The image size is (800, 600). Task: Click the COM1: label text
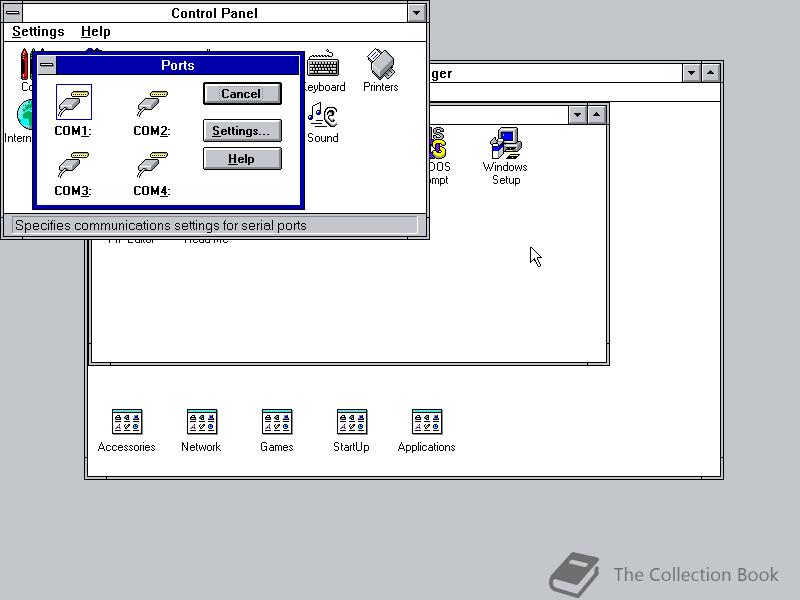(x=72, y=131)
